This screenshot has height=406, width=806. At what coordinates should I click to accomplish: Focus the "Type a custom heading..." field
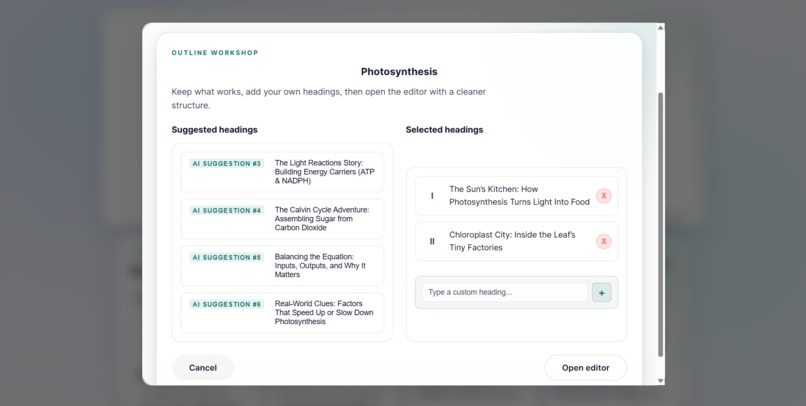(504, 292)
